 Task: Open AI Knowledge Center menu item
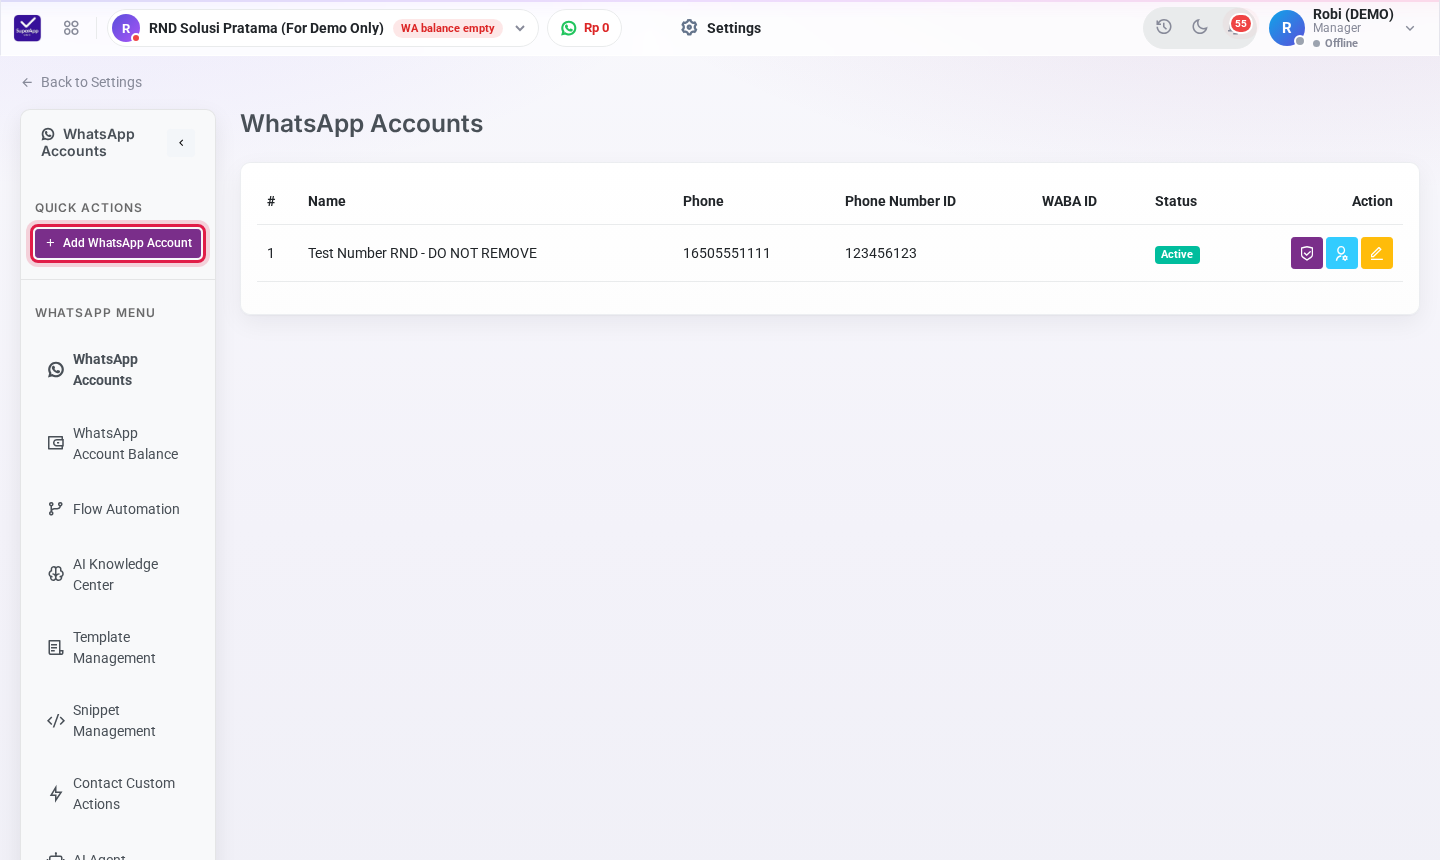click(118, 574)
